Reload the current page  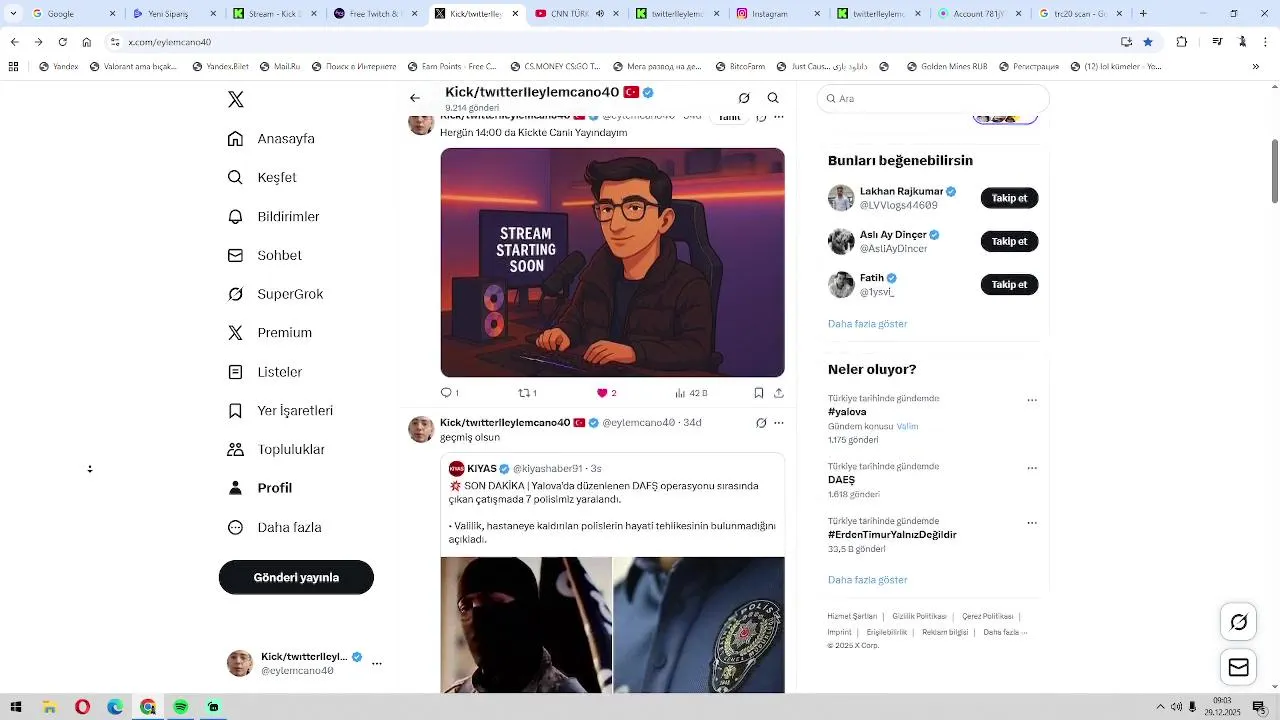coord(63,42)
